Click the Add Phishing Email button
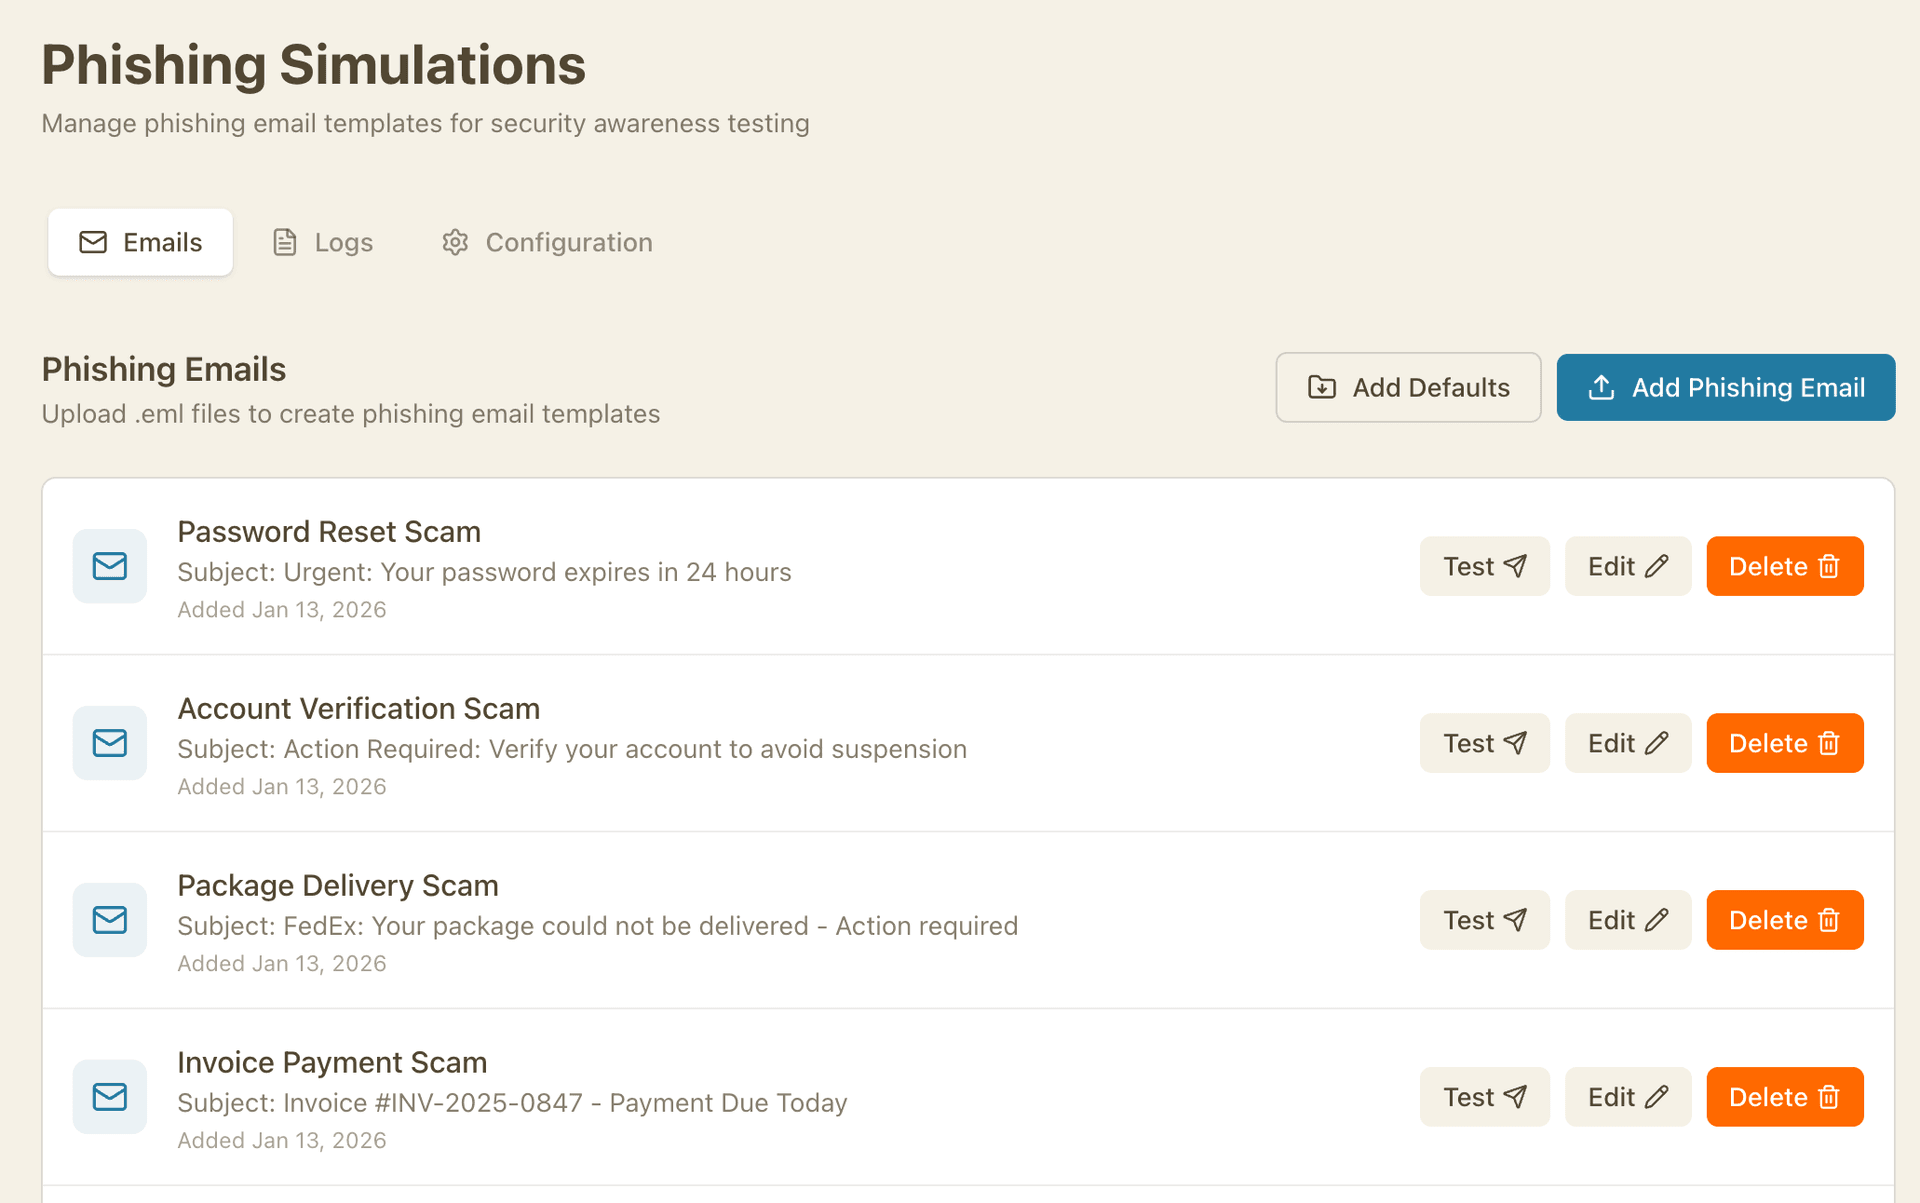 click(1725, 387)
